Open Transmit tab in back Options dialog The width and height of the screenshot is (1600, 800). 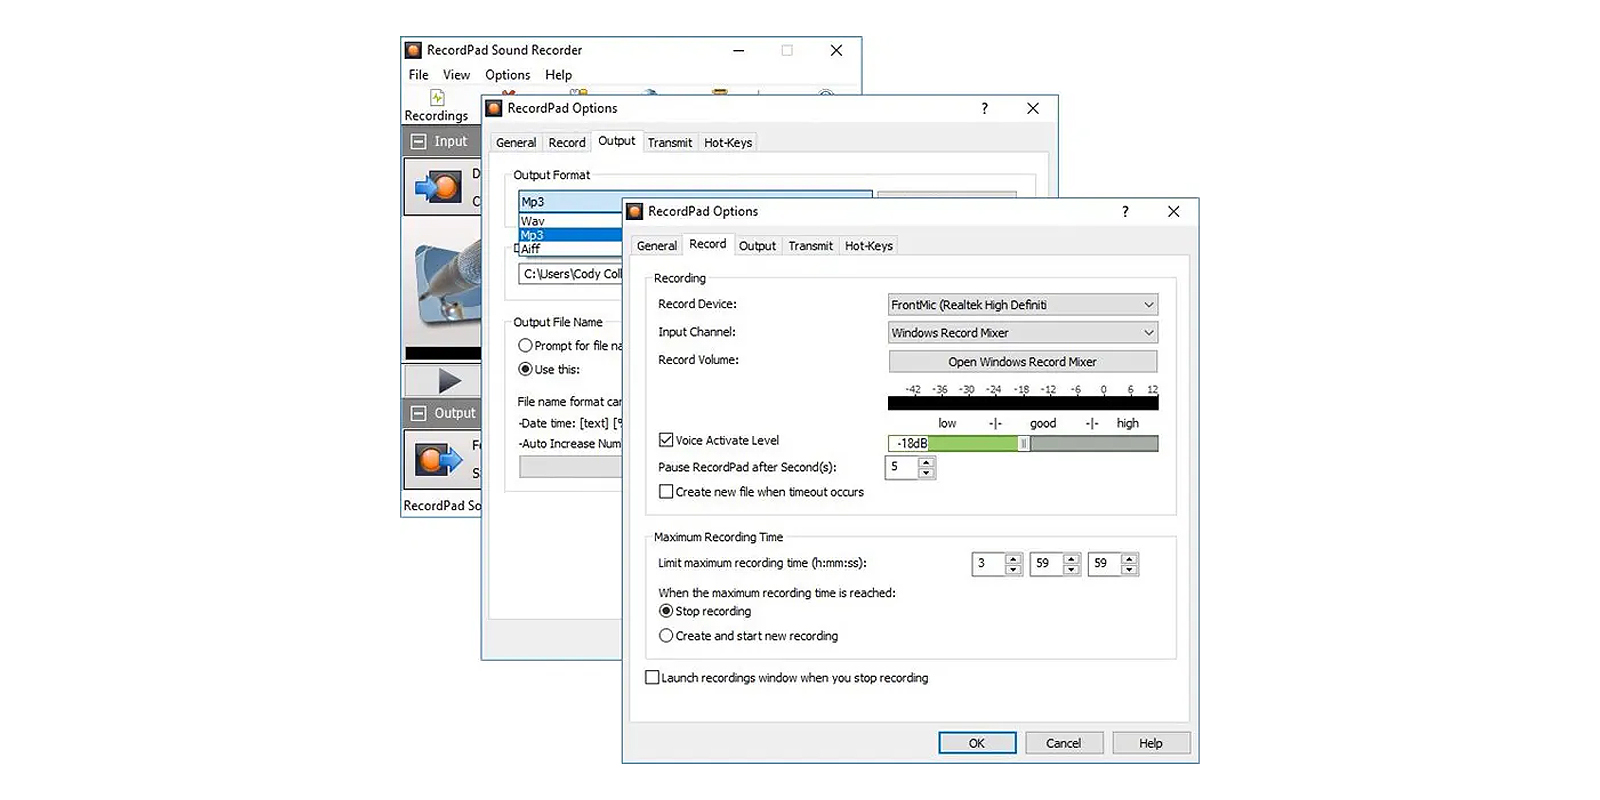pos(669,143)
